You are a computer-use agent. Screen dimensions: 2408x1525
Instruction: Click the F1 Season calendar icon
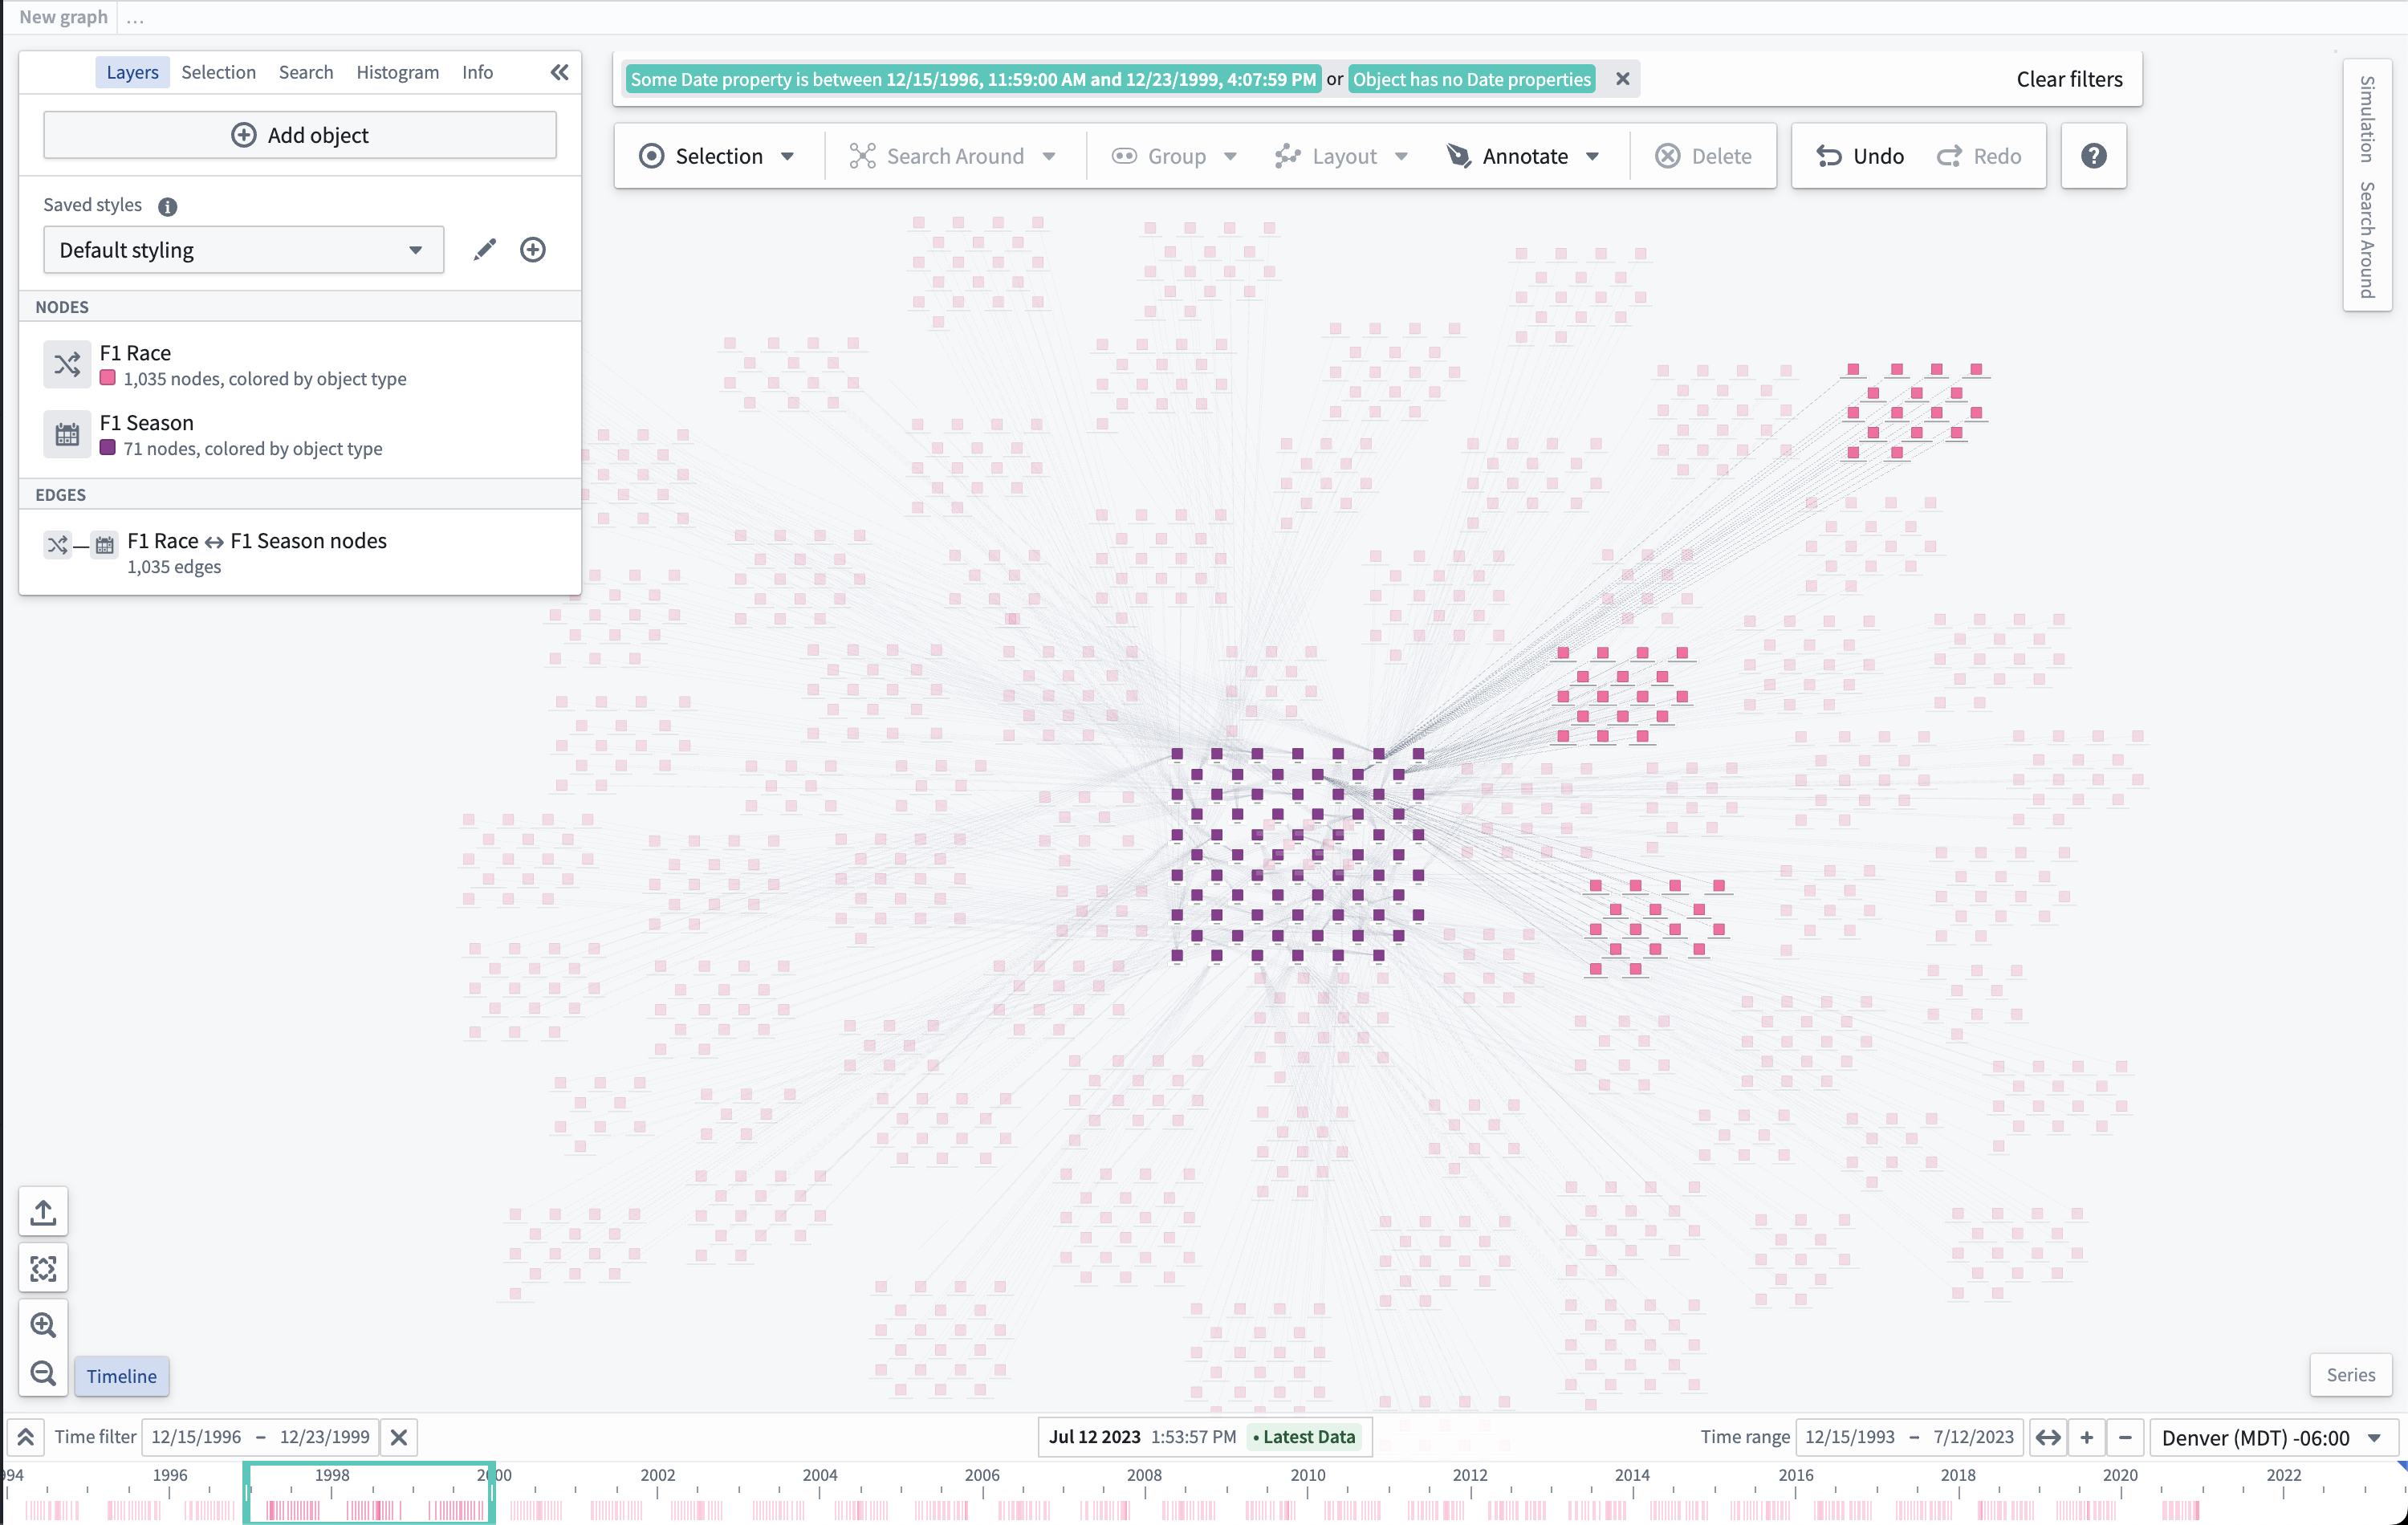coord(67,435)
